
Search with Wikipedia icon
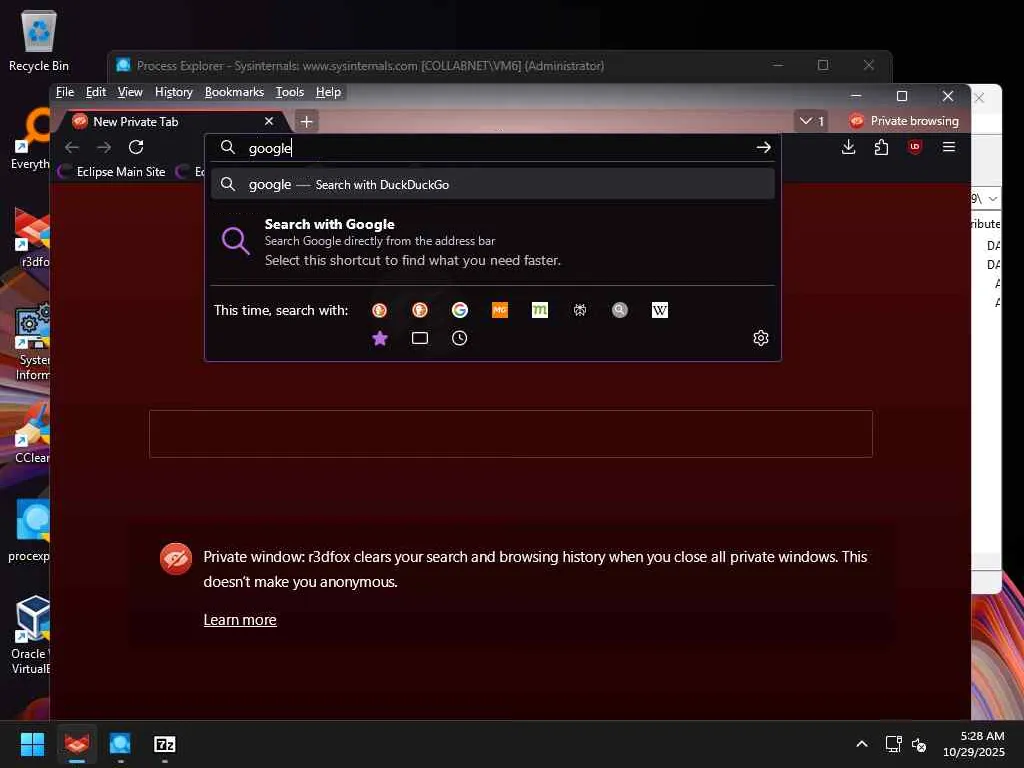point(660,310)
